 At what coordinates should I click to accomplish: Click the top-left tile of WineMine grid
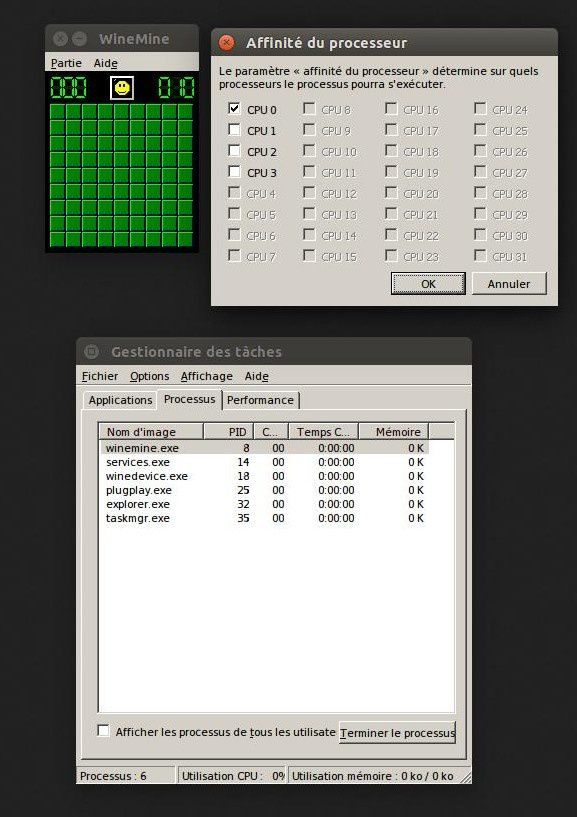57,112
